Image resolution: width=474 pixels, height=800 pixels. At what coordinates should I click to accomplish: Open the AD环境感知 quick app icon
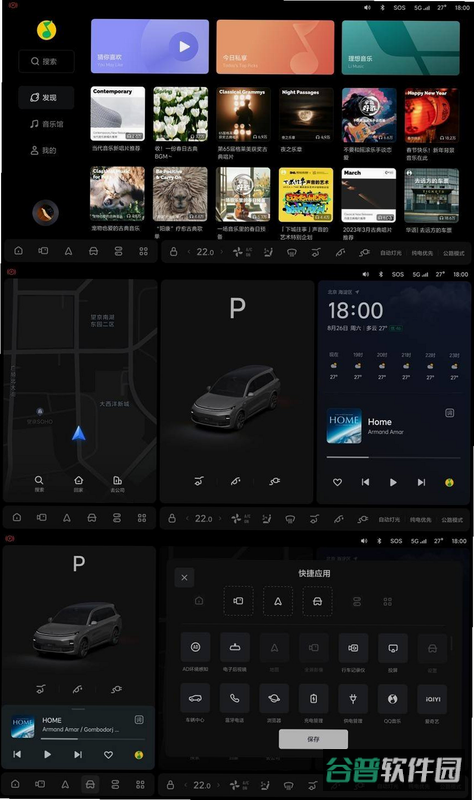(x=195, y=647)
